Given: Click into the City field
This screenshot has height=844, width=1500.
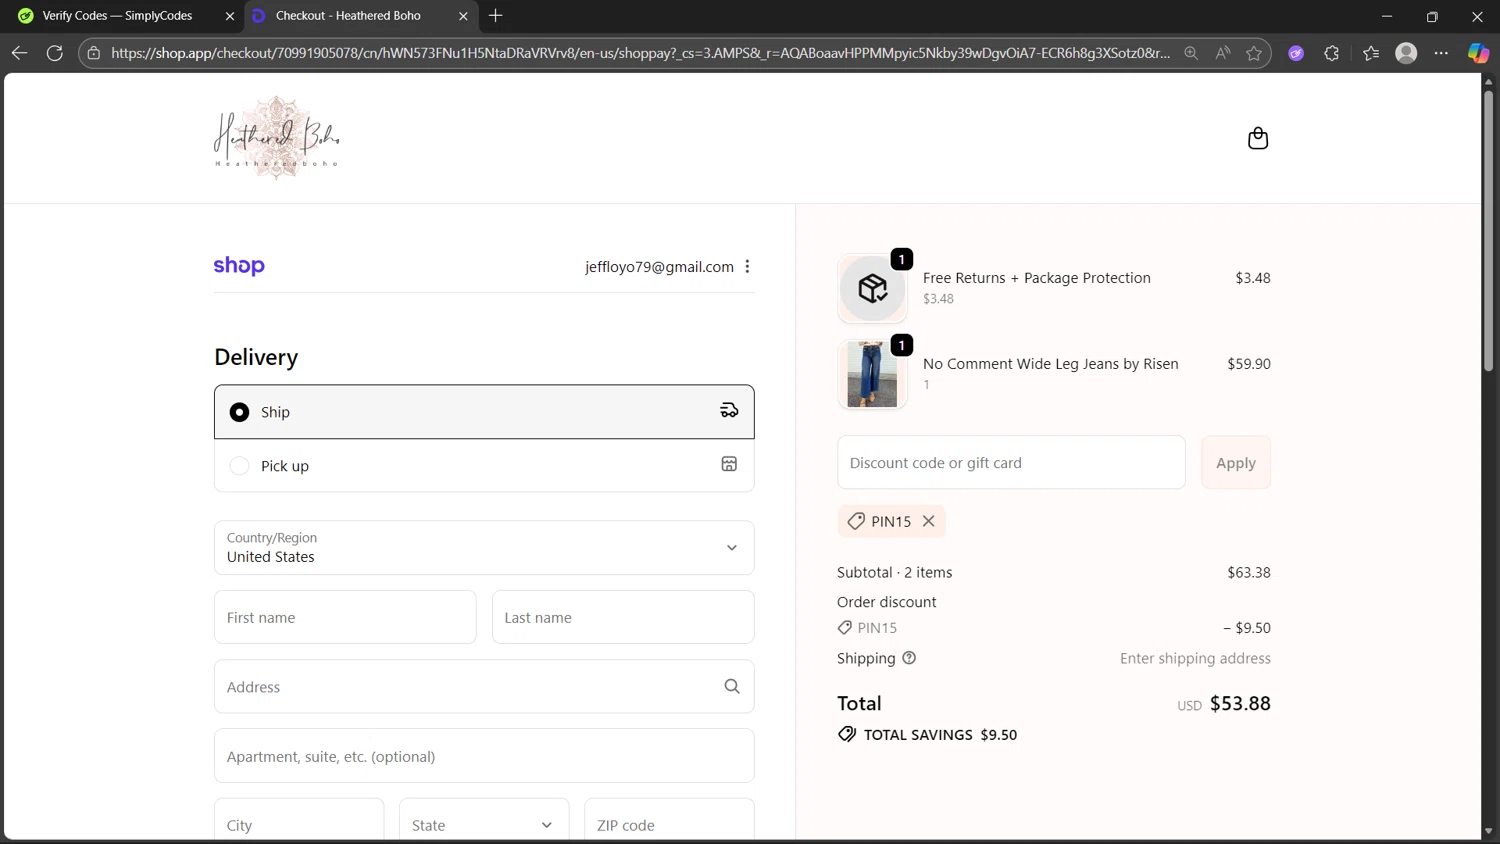Looking at the screenshot, I should (x=299, y=825).
